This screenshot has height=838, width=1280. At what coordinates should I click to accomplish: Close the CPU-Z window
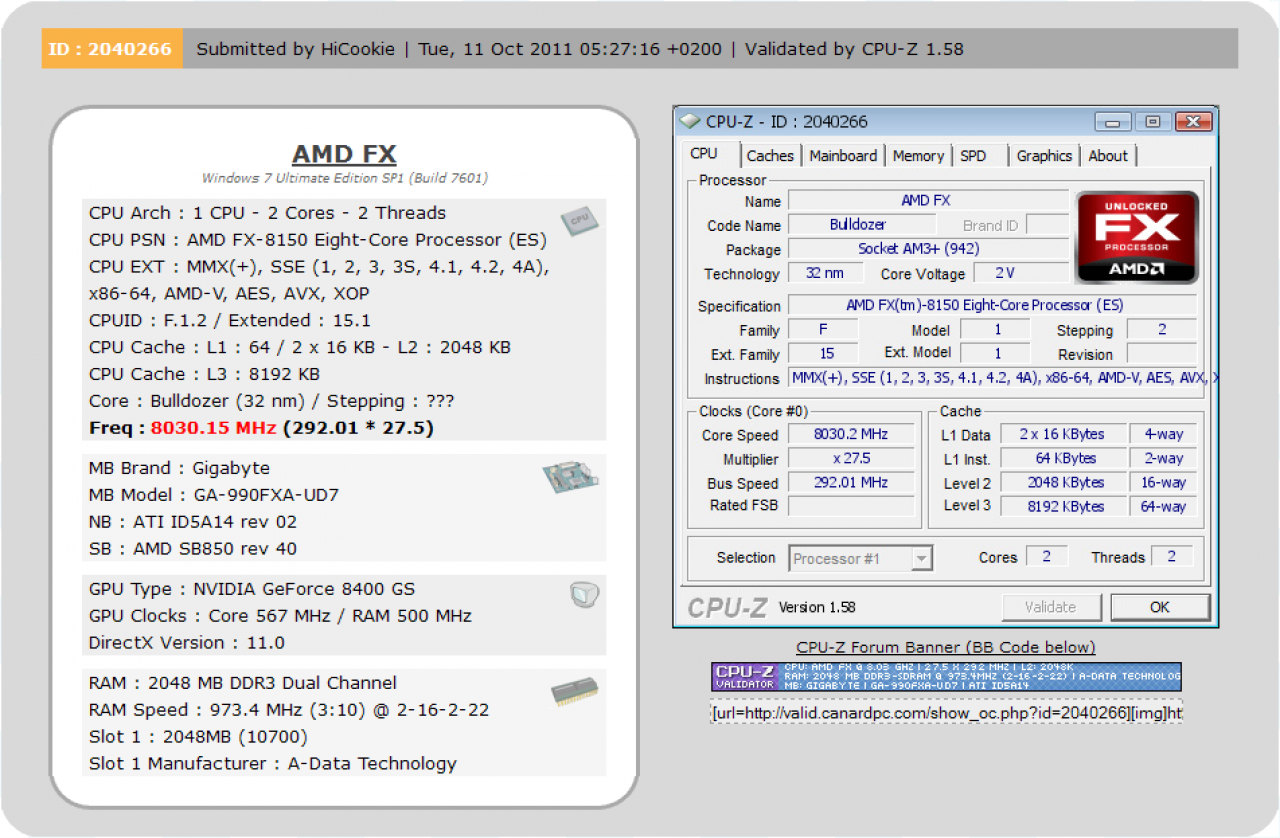(x=1192, y=122)
